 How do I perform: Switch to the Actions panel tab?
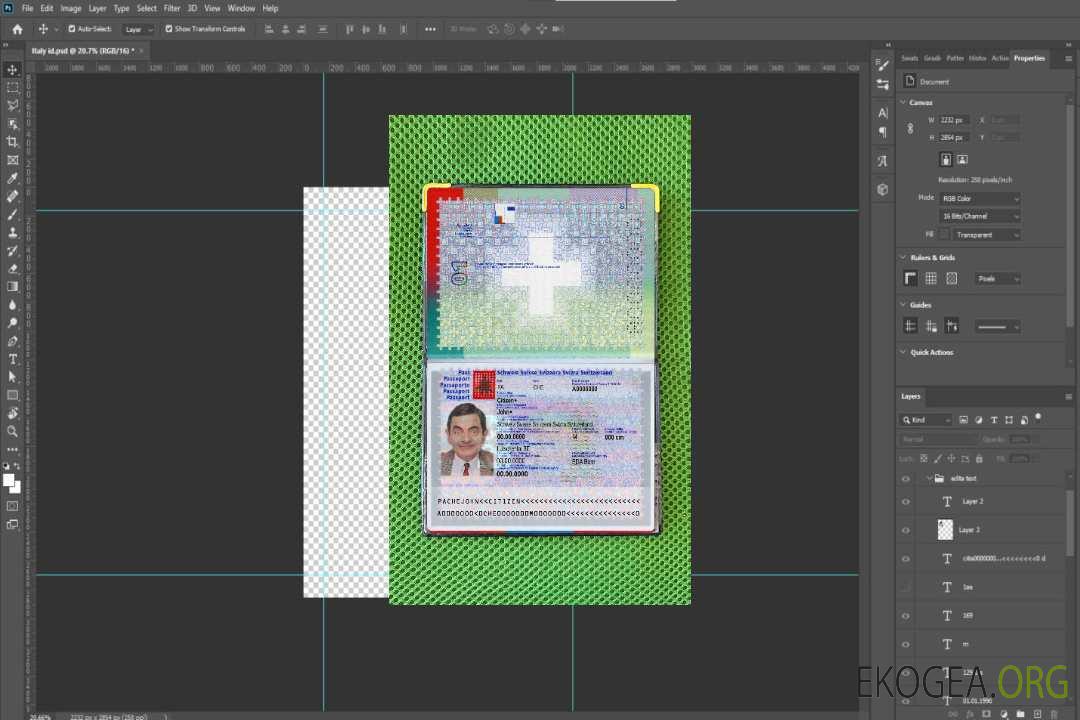tap(1000, 58)
